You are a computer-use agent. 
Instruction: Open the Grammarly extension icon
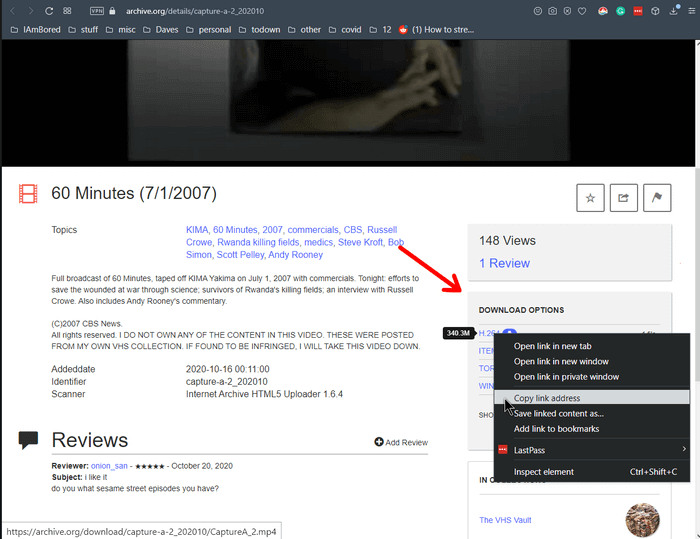coord(621,11)
